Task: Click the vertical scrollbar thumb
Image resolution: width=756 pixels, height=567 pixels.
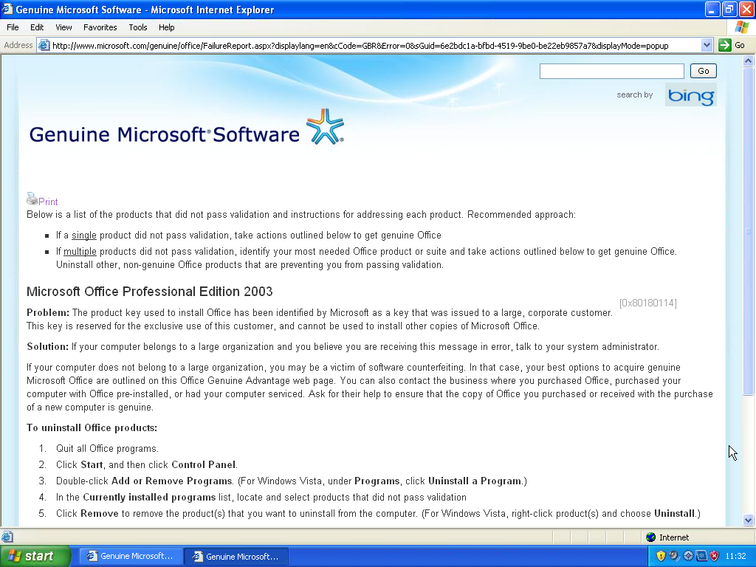Action: click(x=748, y=231)
